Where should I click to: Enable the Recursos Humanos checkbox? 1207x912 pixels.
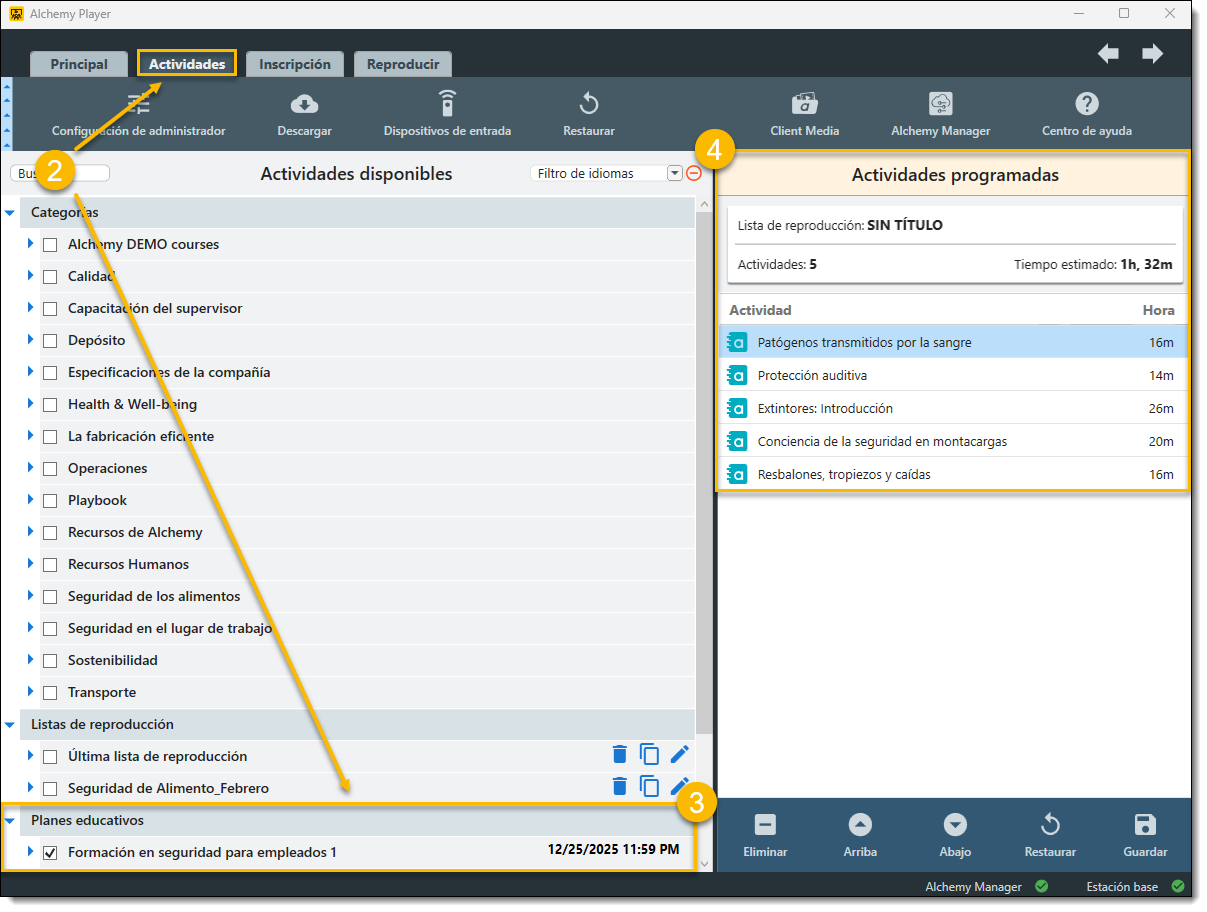(x=50, y=565)
